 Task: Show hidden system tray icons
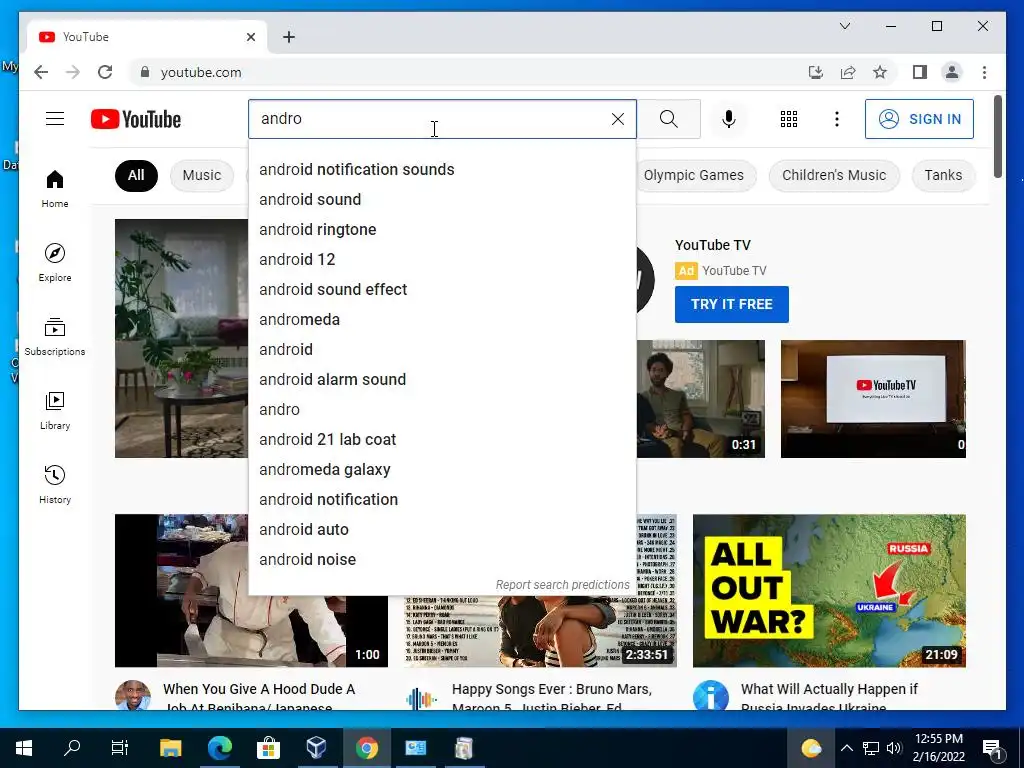click(846, 748)
